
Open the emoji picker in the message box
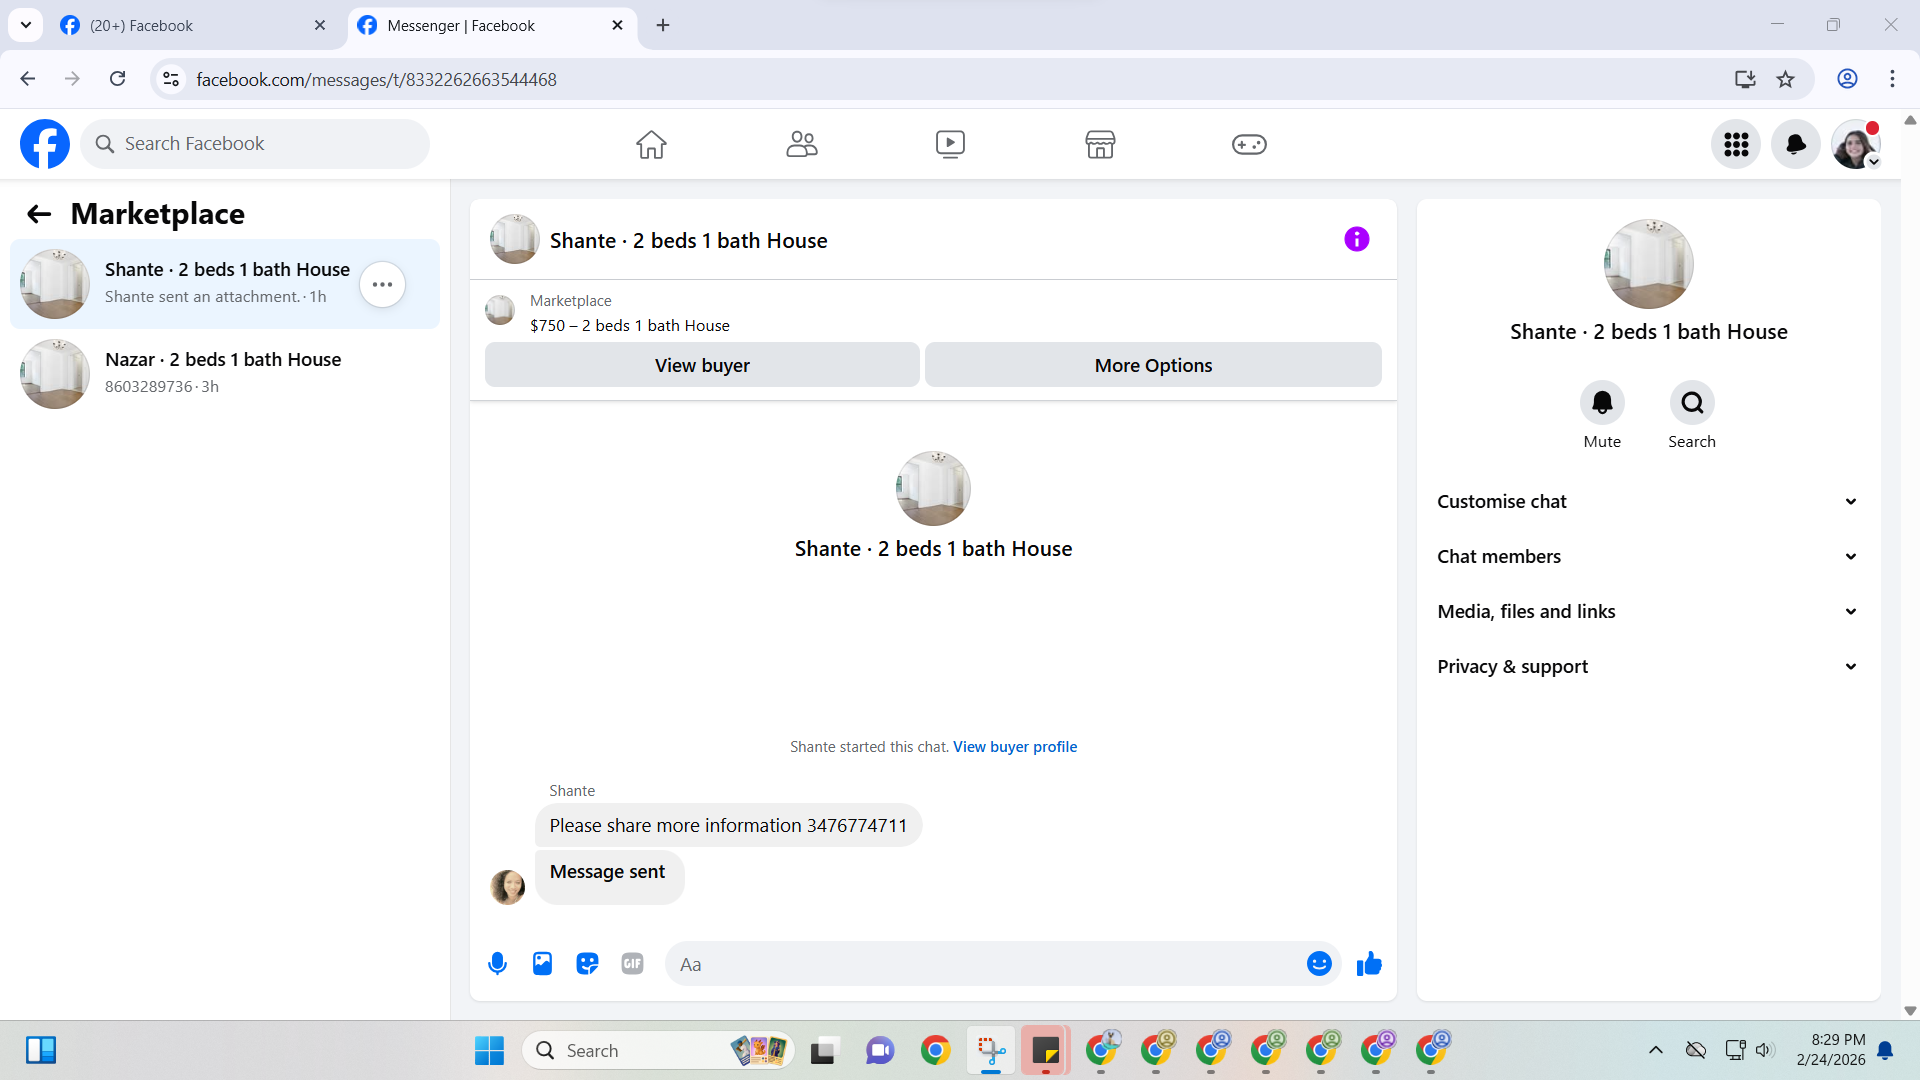(1319, 964)
